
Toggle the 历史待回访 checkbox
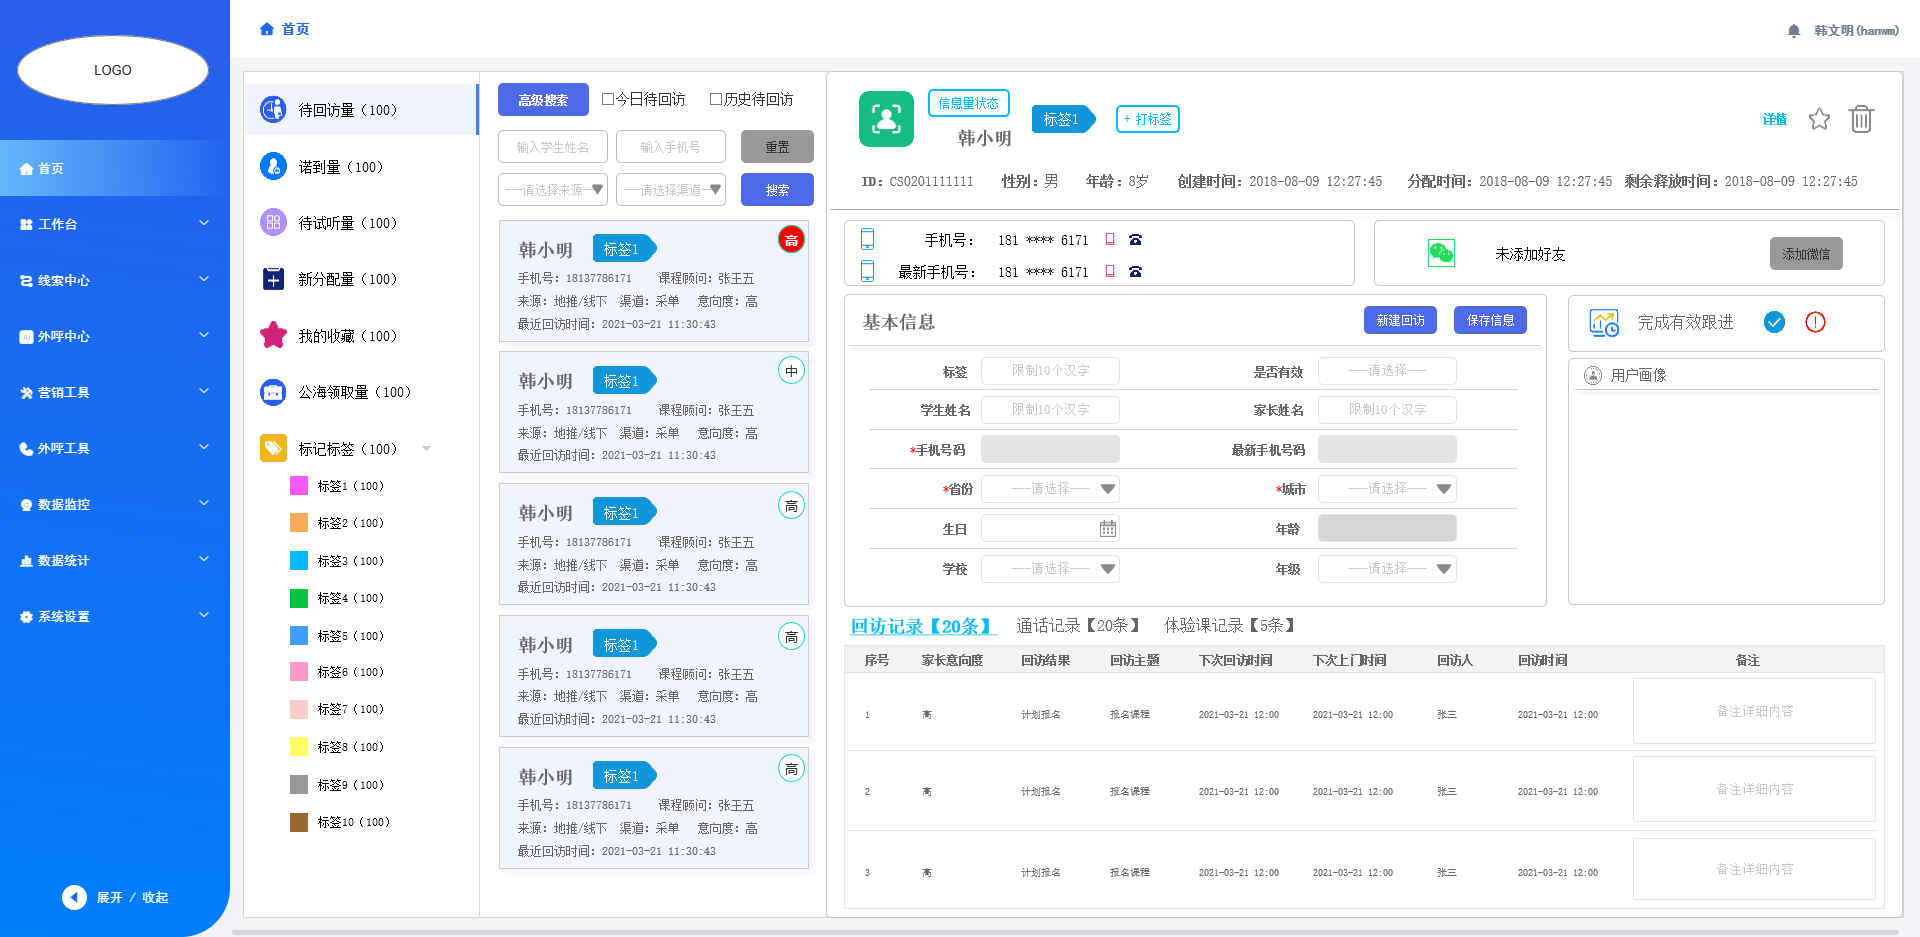click(x=716, y=99)
